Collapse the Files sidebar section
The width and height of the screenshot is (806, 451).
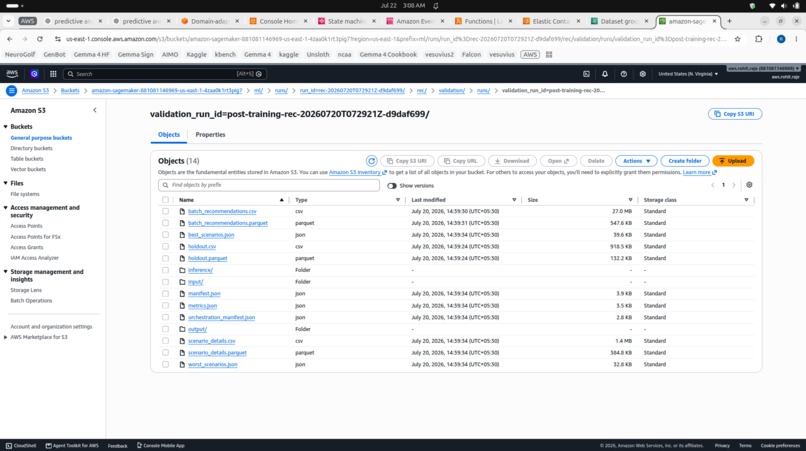point(6,183)
